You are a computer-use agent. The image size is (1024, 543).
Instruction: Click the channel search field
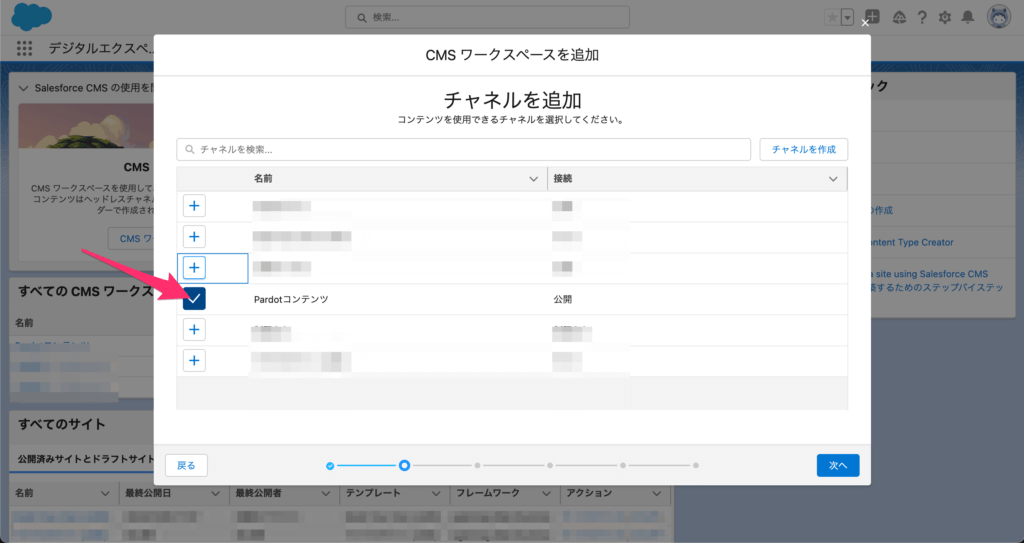[x=464, y=150]
